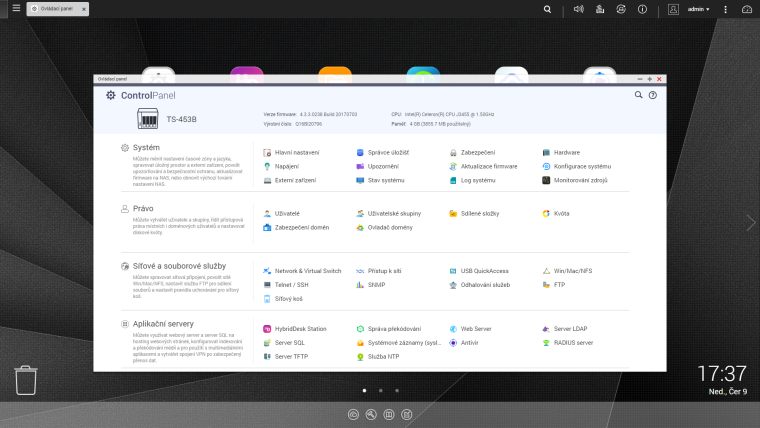Open the more options vertical dots

(726, 9)
